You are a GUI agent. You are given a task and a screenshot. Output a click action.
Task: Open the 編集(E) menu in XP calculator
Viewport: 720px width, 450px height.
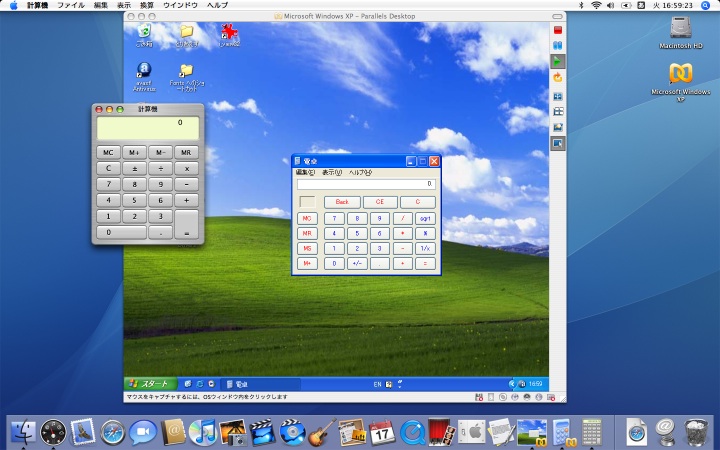tap(305, 172)
